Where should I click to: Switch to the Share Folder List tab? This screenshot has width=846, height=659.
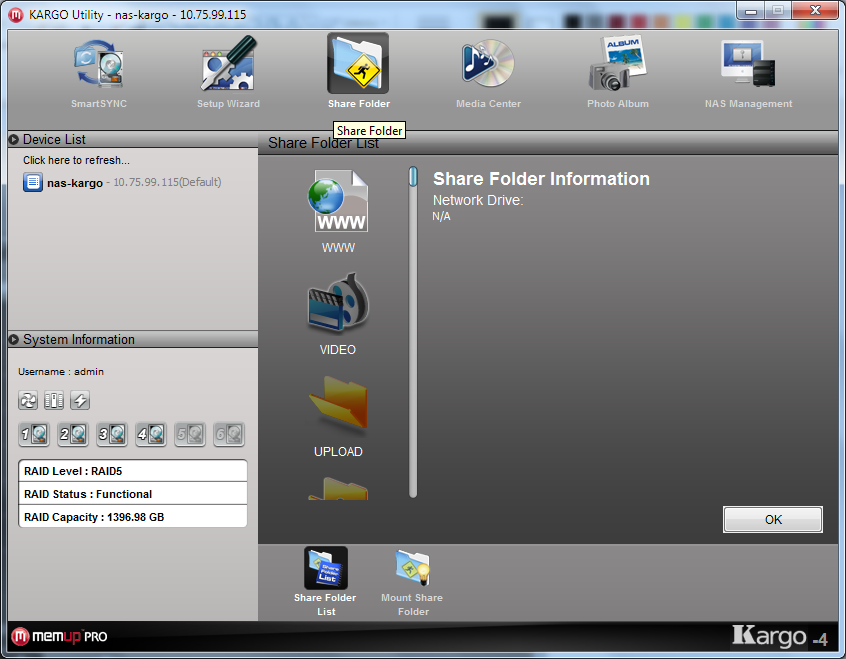(325, 582)
